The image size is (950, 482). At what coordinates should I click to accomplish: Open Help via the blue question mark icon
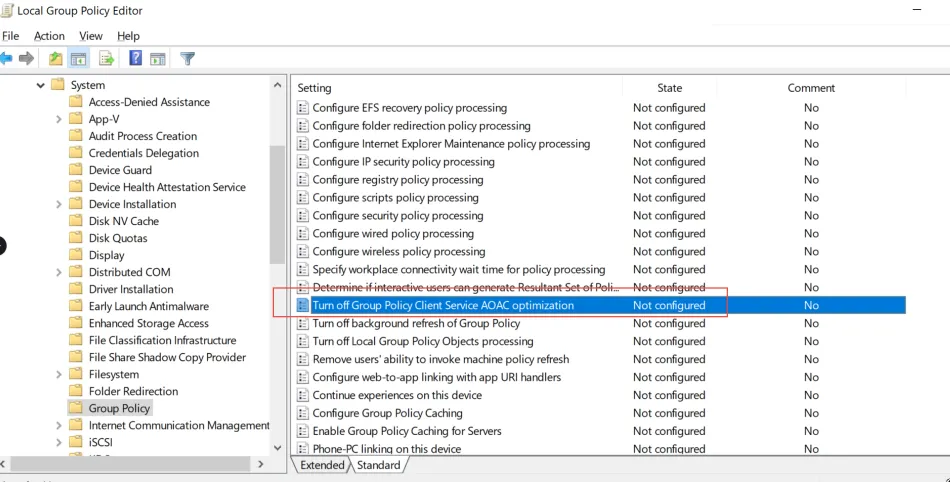tap(135, 59)
